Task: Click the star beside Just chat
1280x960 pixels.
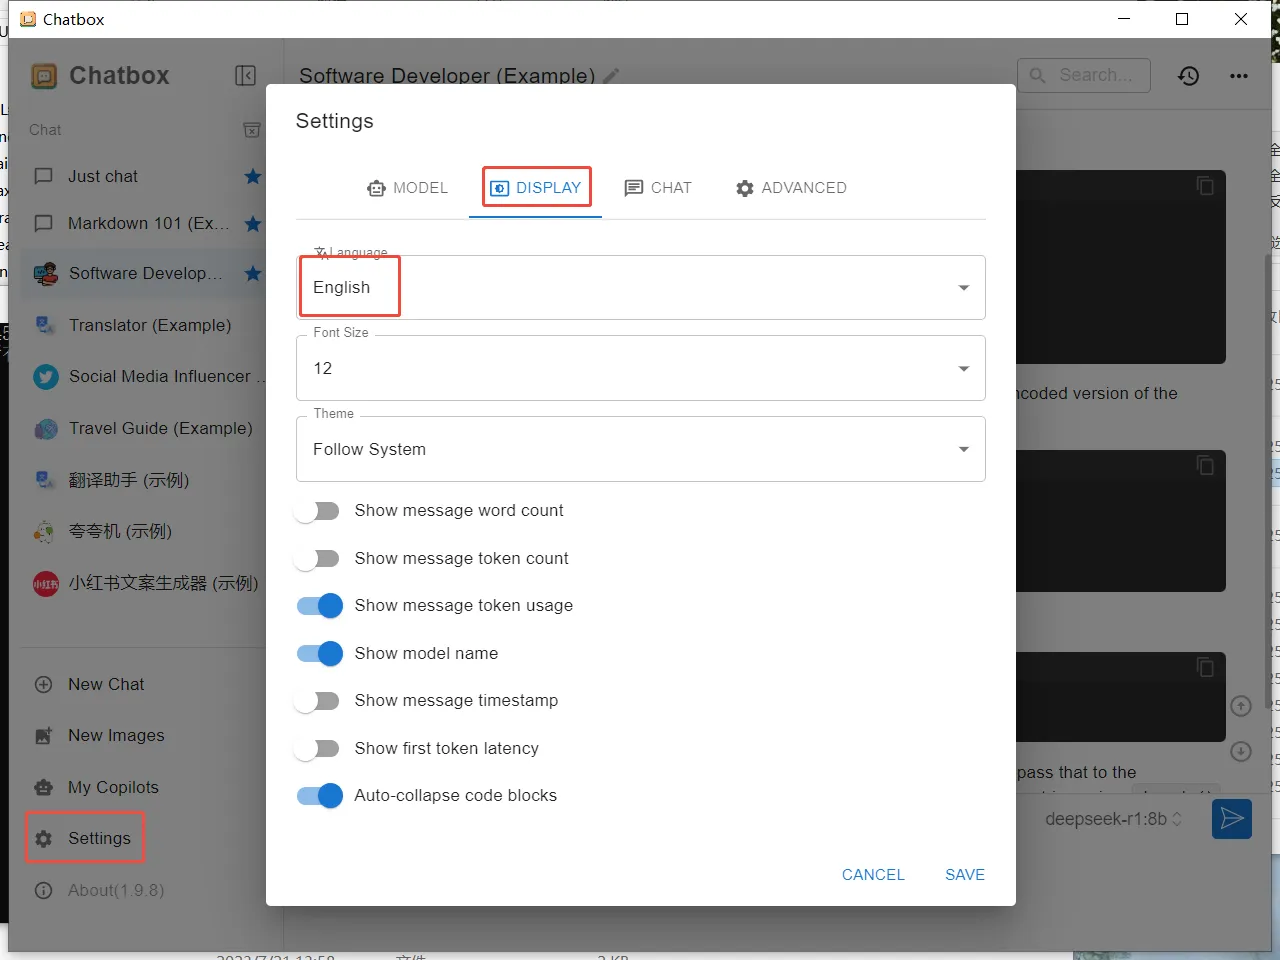Action: coord(253,176)
